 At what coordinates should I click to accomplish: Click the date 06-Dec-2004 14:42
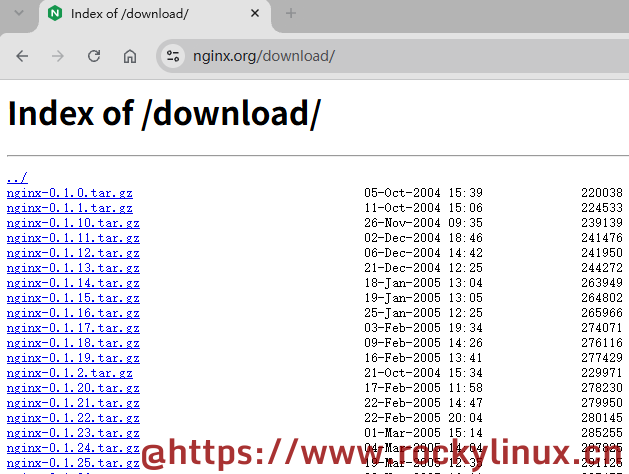pyautogui.click(x=424, y=253)
